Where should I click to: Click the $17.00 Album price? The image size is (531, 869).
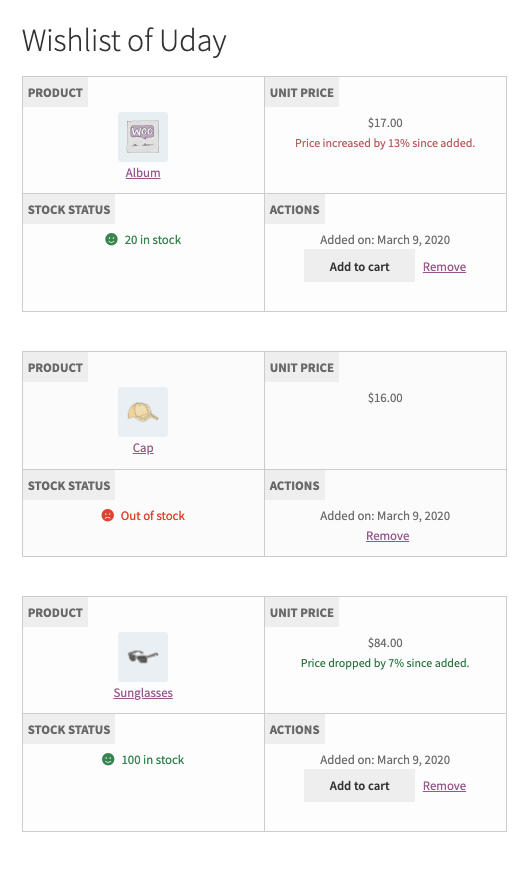point(385,123)
